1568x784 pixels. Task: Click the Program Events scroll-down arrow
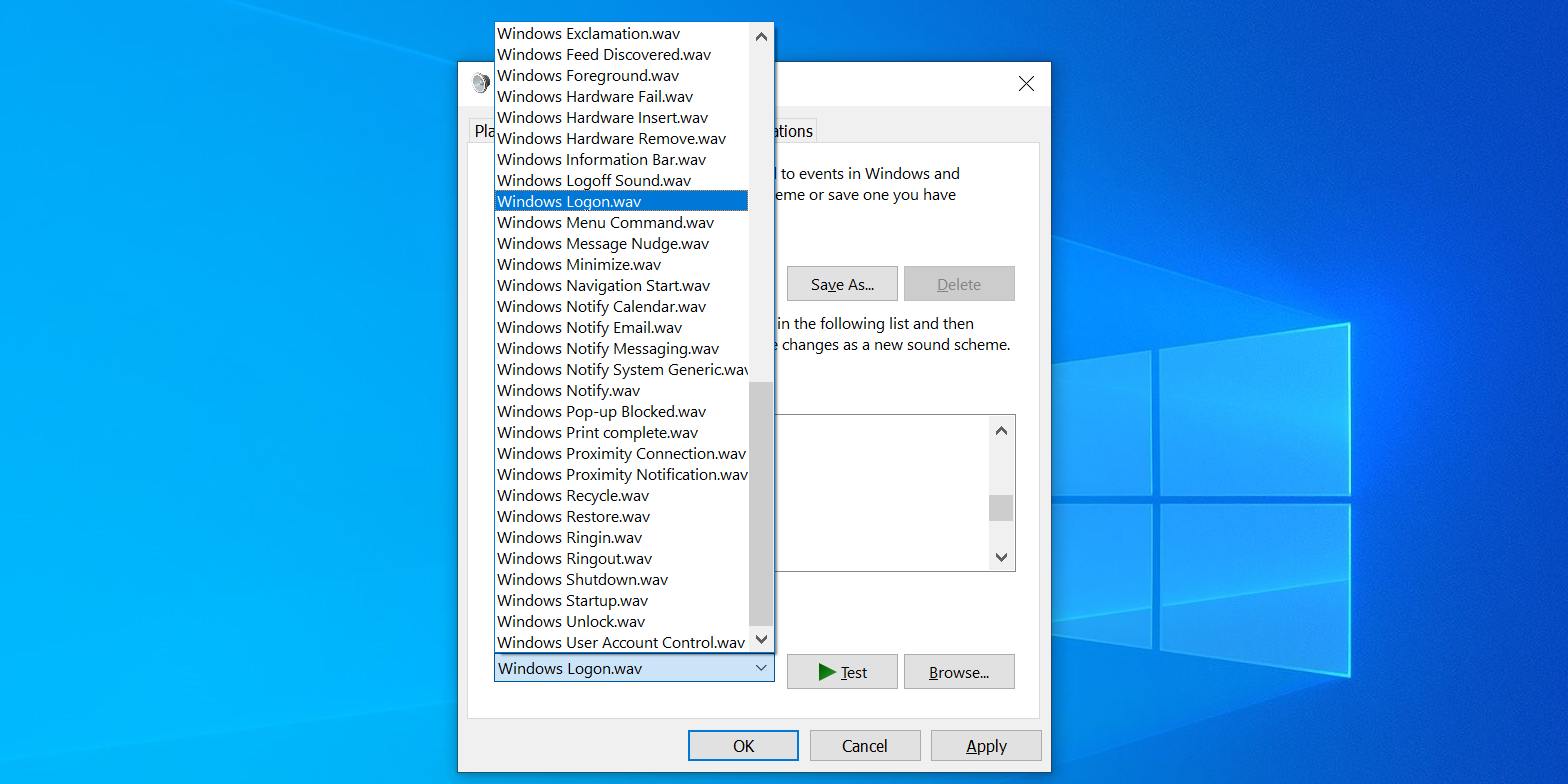pyautogui.click(x=1001, y=557)
